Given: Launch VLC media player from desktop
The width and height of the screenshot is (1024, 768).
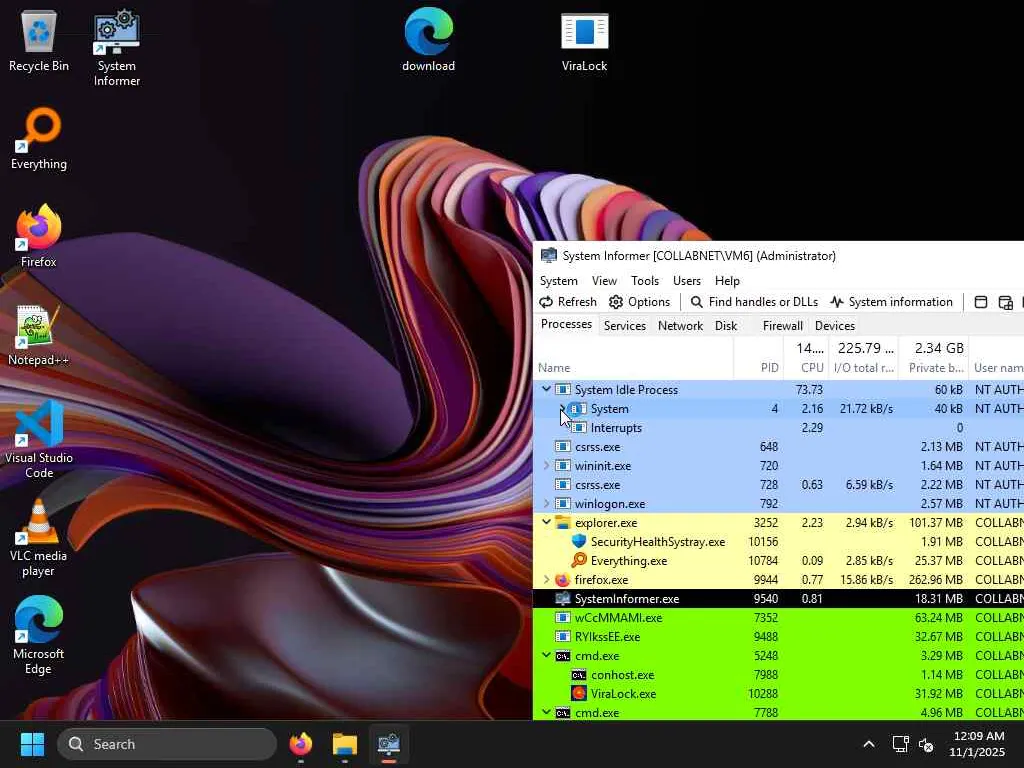Looking at the screenshot, I should 38,537.
